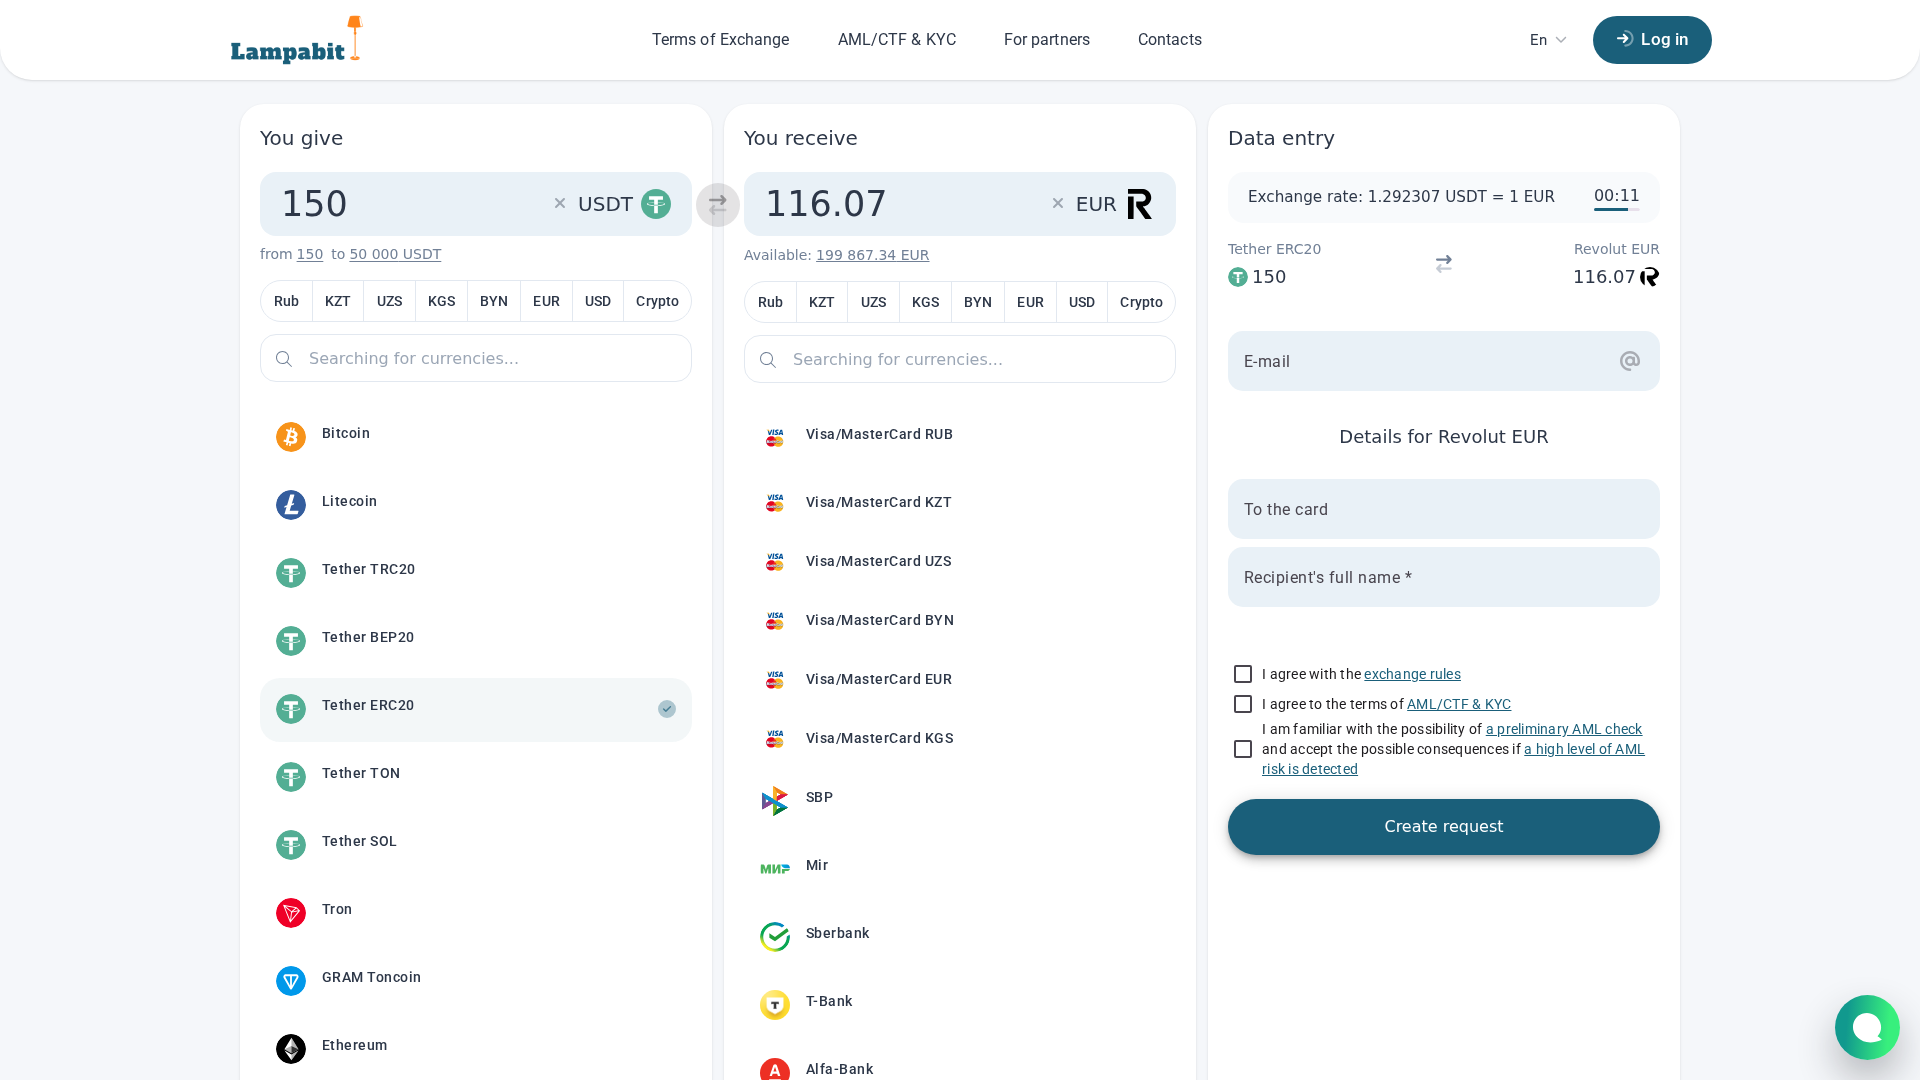
Task: Select T-Bank as receive method
Action: 960,1005
